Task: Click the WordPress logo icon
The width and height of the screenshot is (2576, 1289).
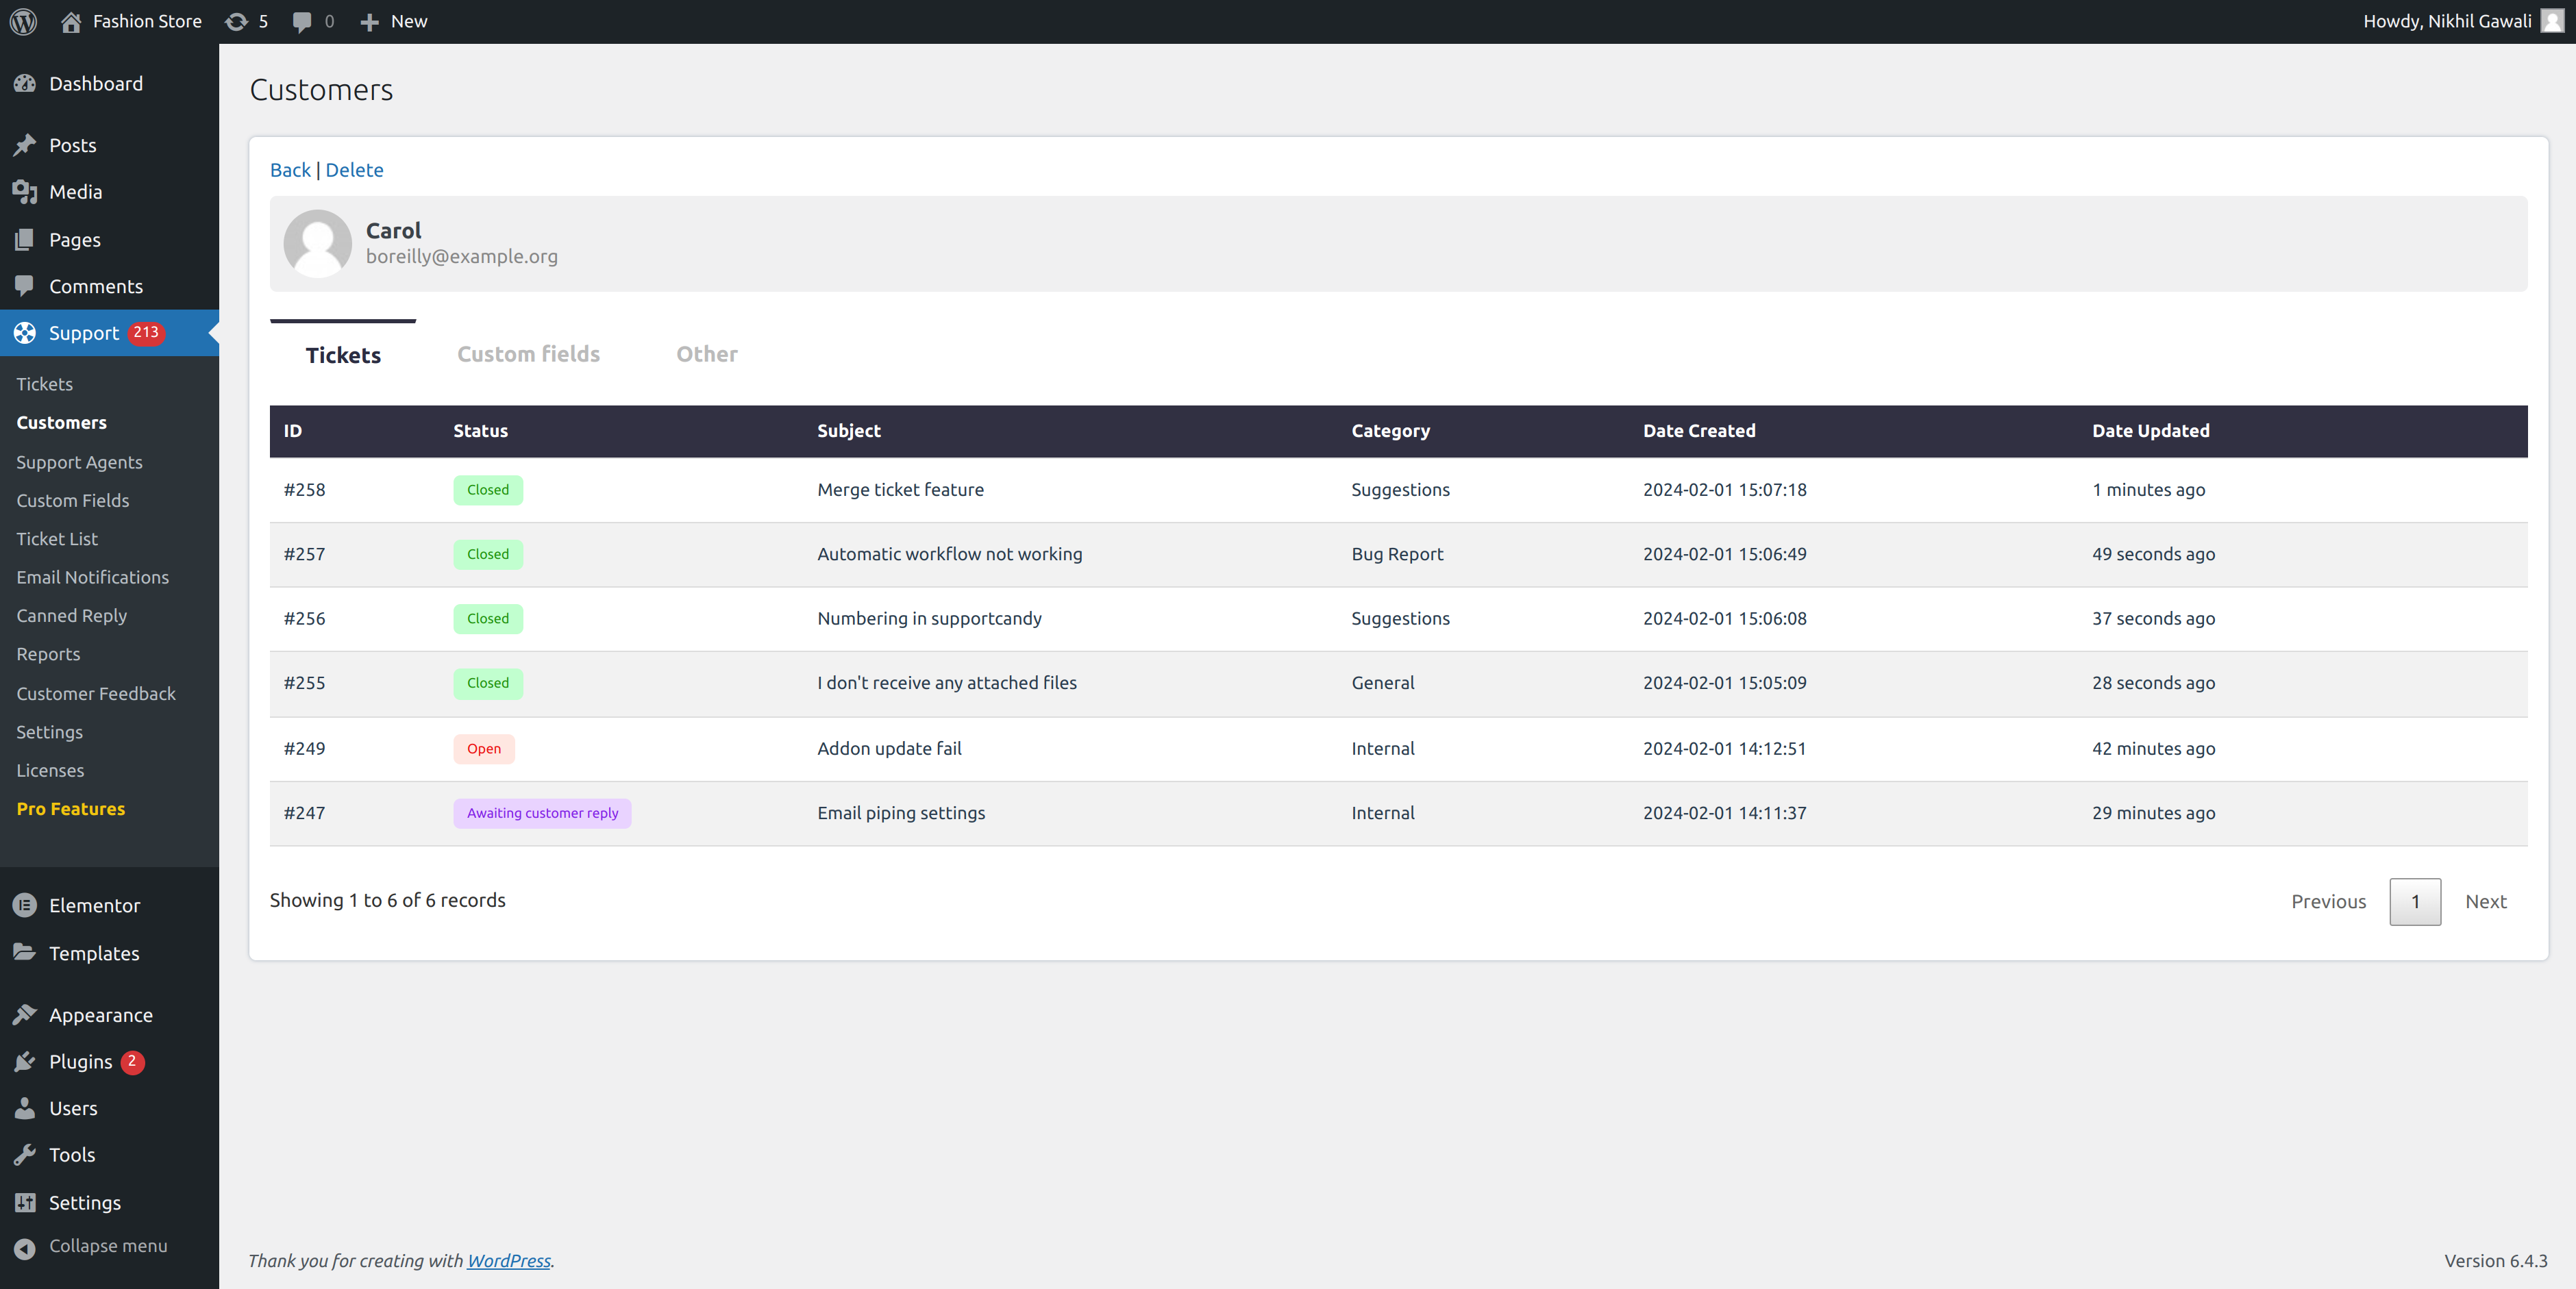Action: [25, 20]
